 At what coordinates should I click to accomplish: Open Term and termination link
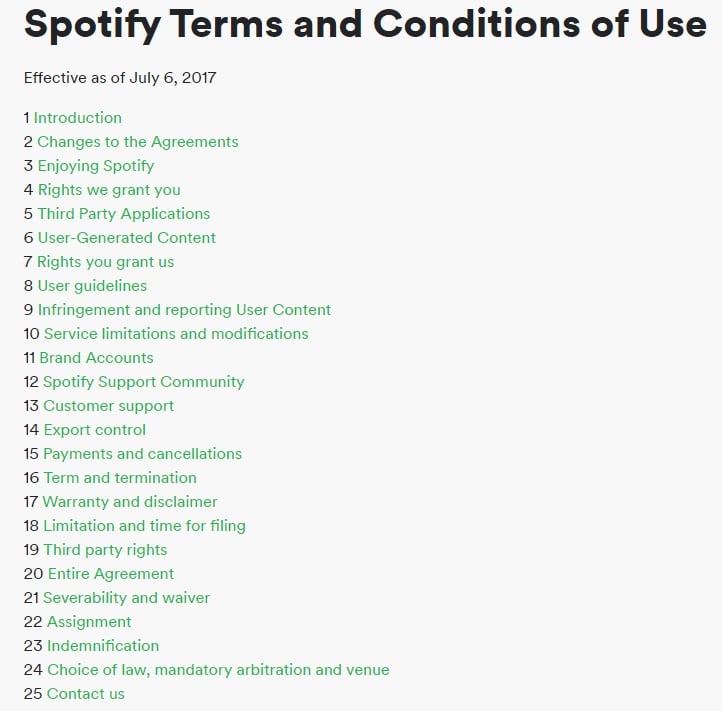(x=120, y=478)
